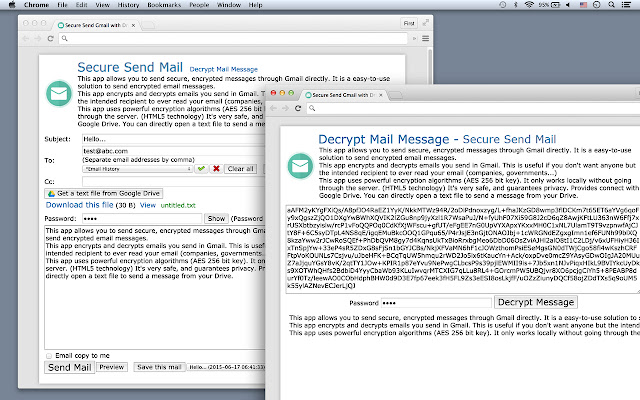Open the Bookmarks menu
The height and width of the screenshot is (400, 640).
pyautogui.click(x=164, y=5)
